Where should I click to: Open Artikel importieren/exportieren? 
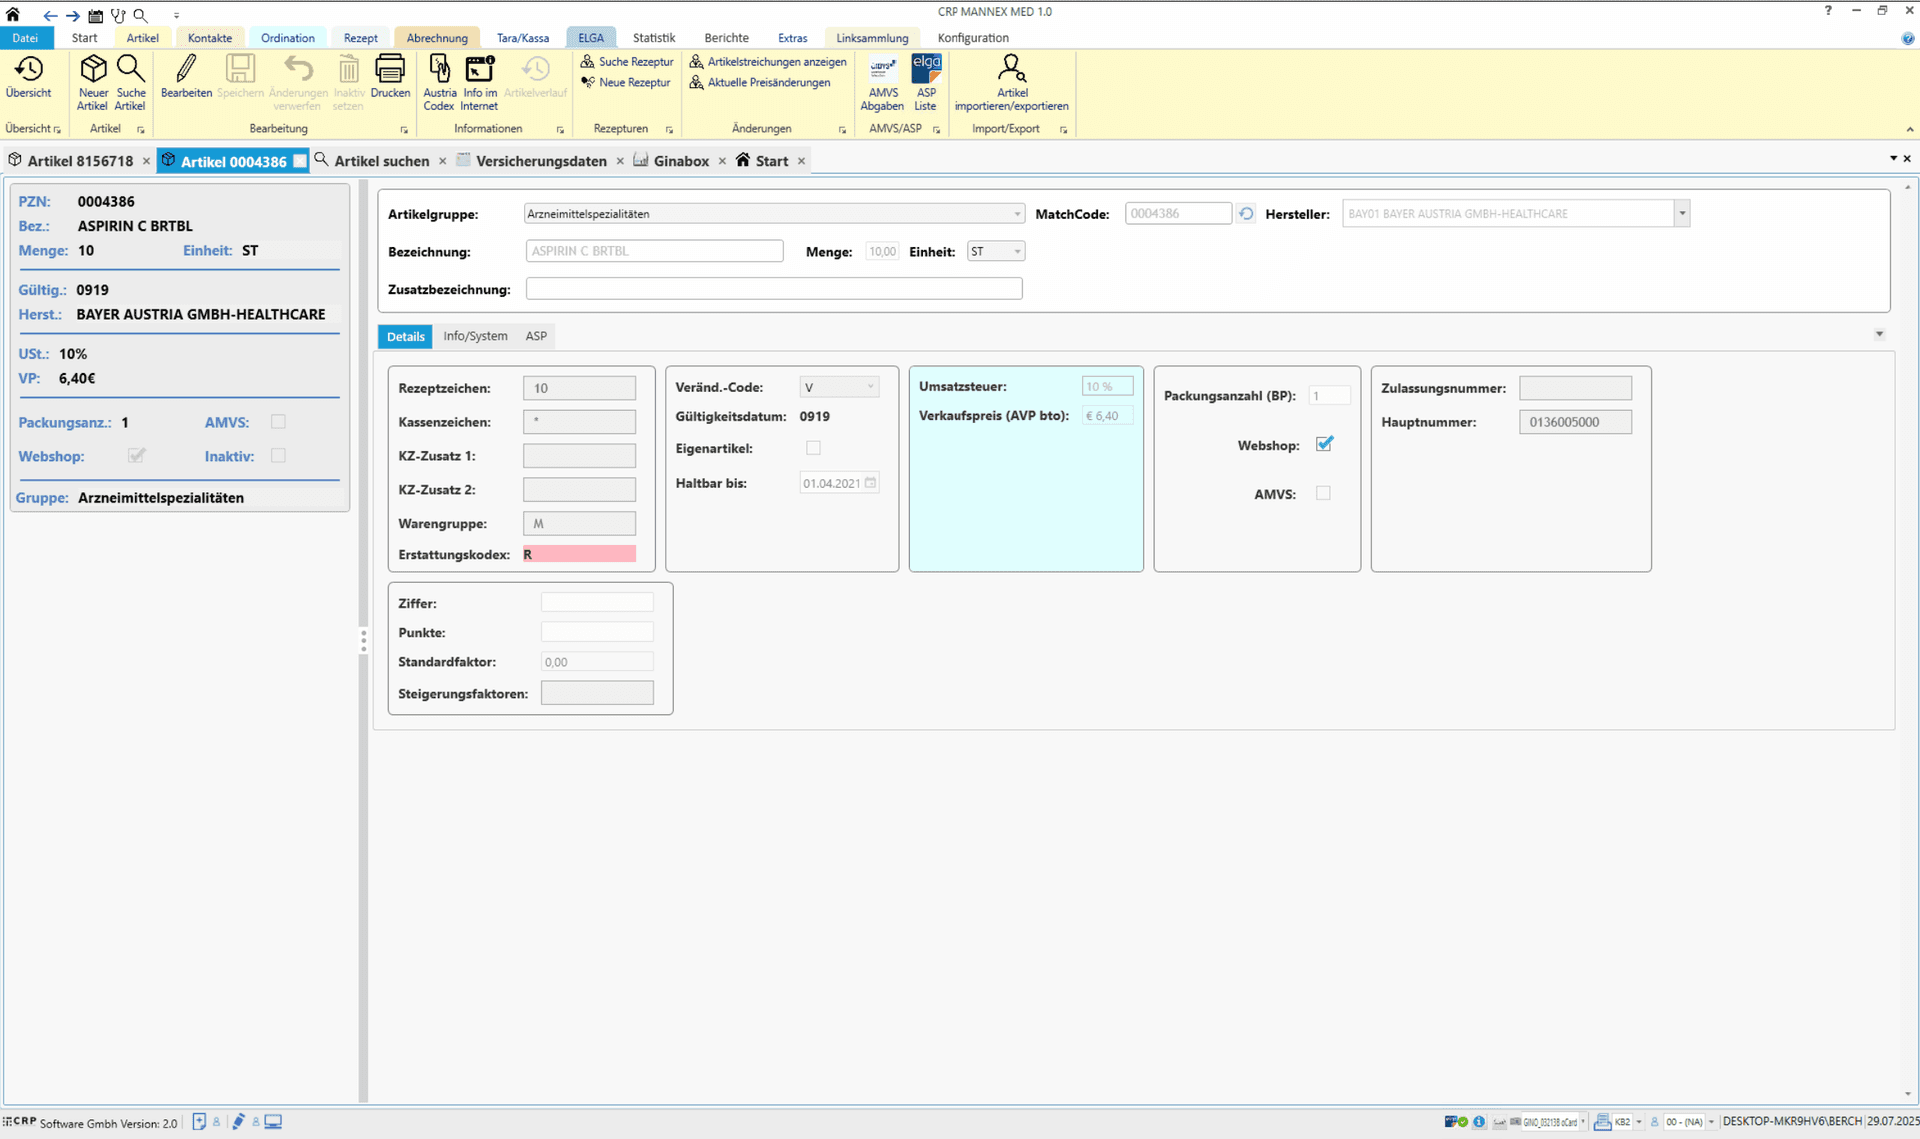(x=1011, y=83)
